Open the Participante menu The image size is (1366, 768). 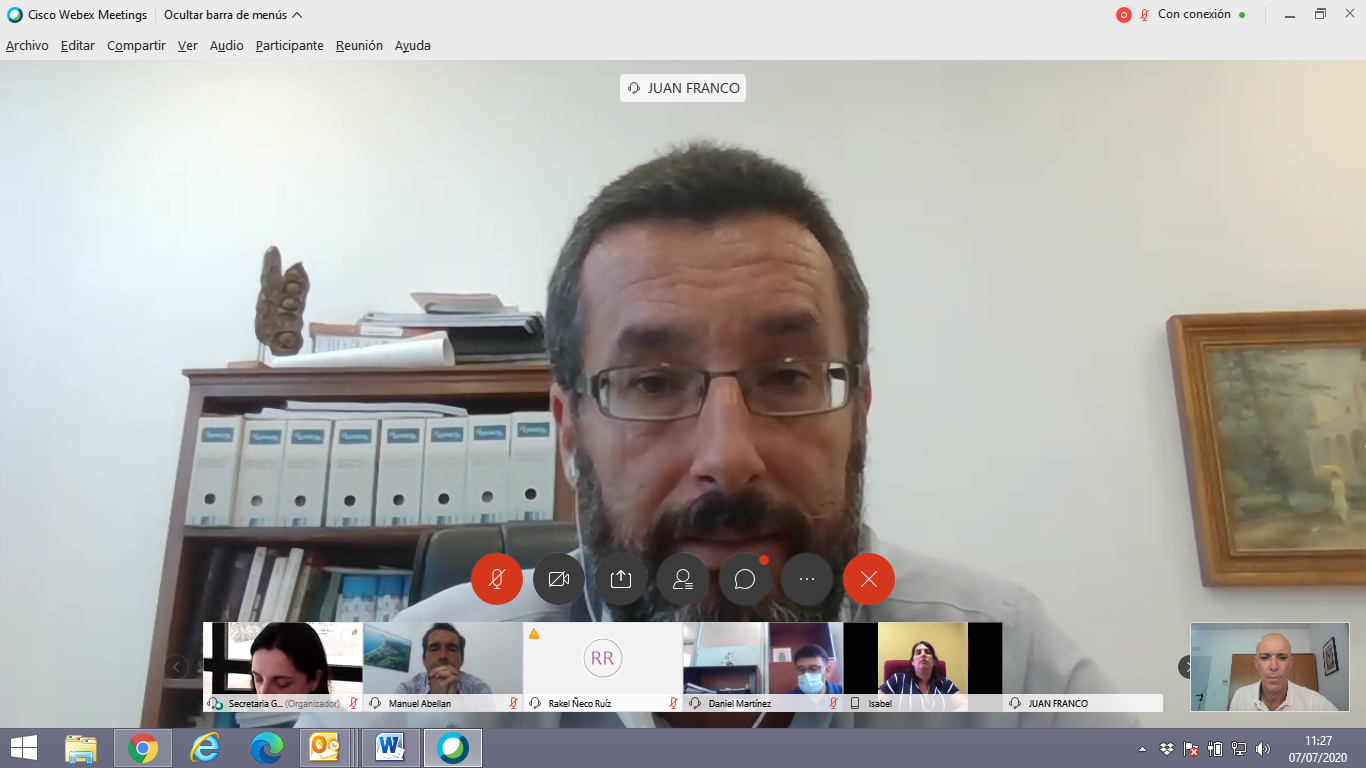289,46
